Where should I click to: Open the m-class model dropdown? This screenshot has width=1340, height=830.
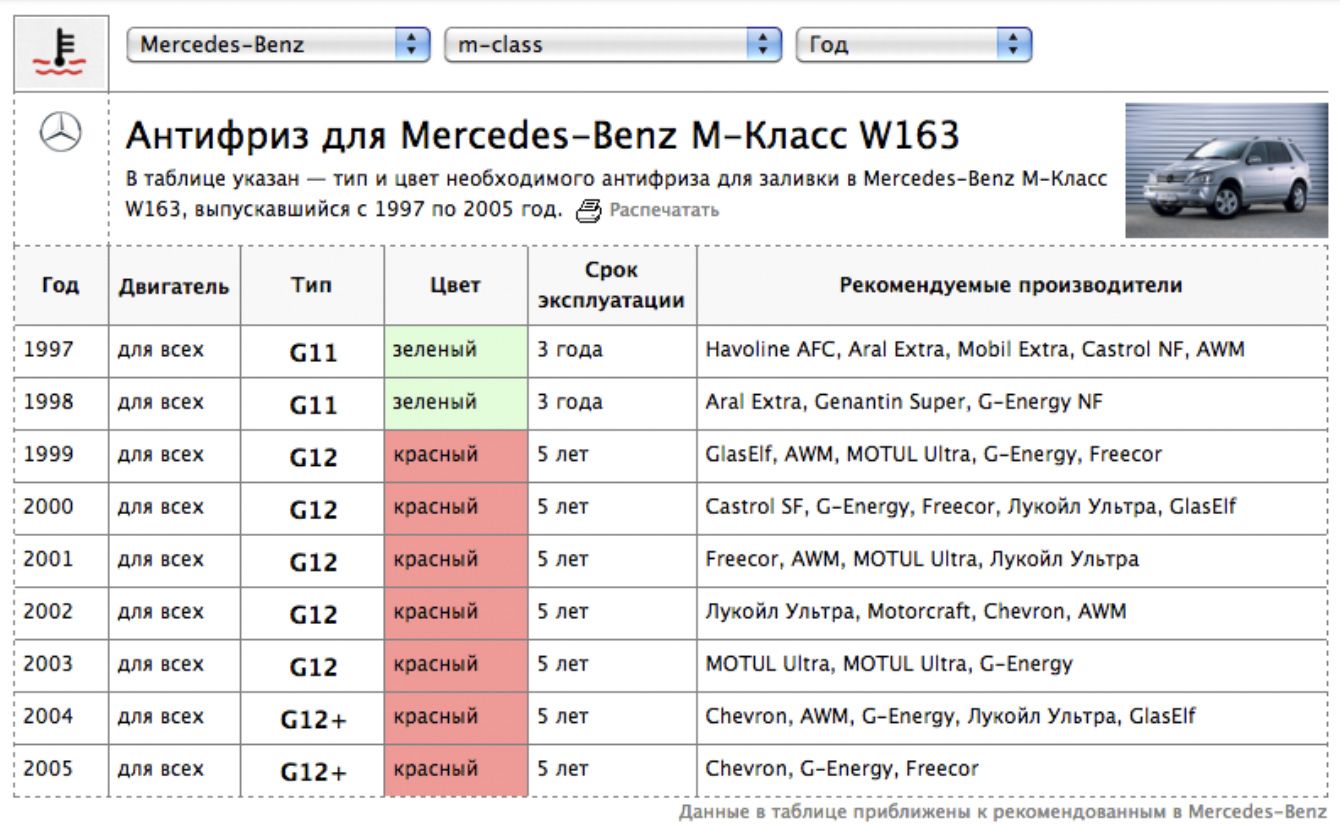tap(612, 45)
